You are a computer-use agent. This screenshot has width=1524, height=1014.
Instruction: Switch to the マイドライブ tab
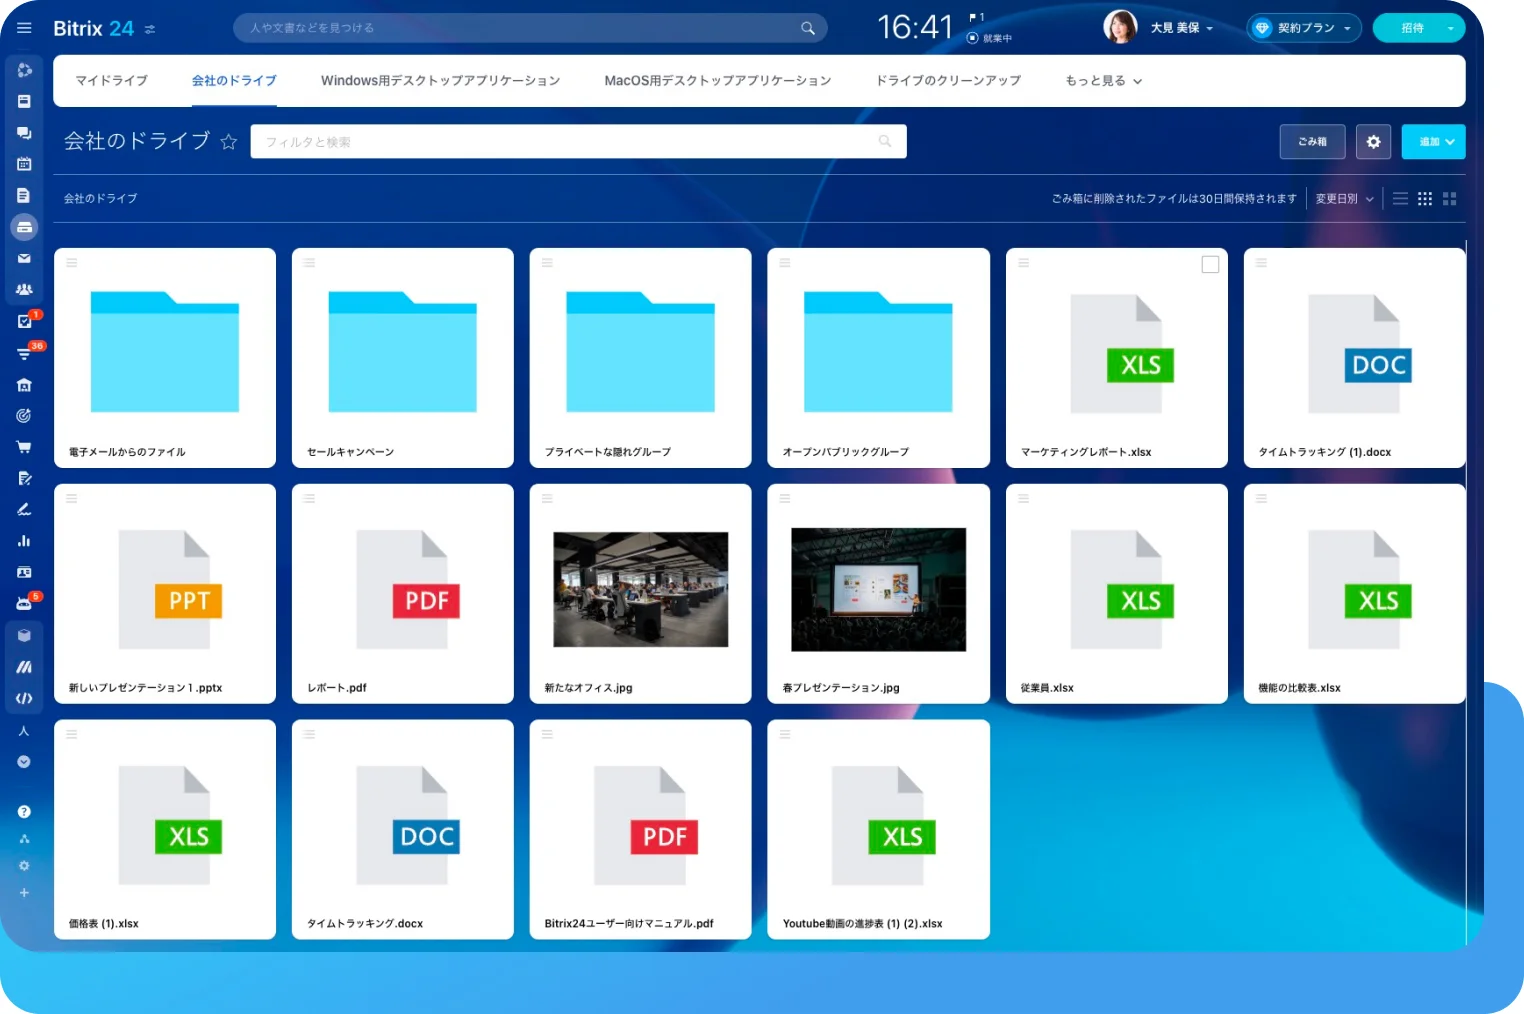111,81
